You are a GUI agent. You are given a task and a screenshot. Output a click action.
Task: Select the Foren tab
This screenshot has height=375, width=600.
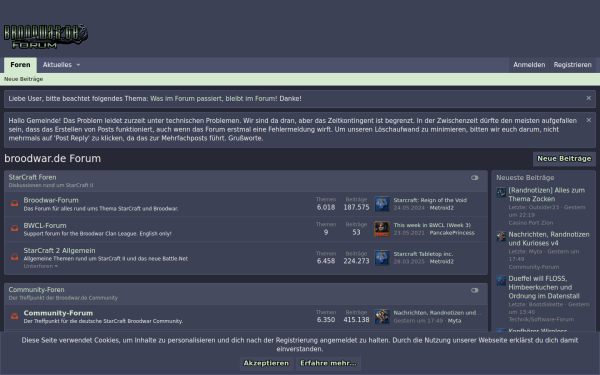20,65
